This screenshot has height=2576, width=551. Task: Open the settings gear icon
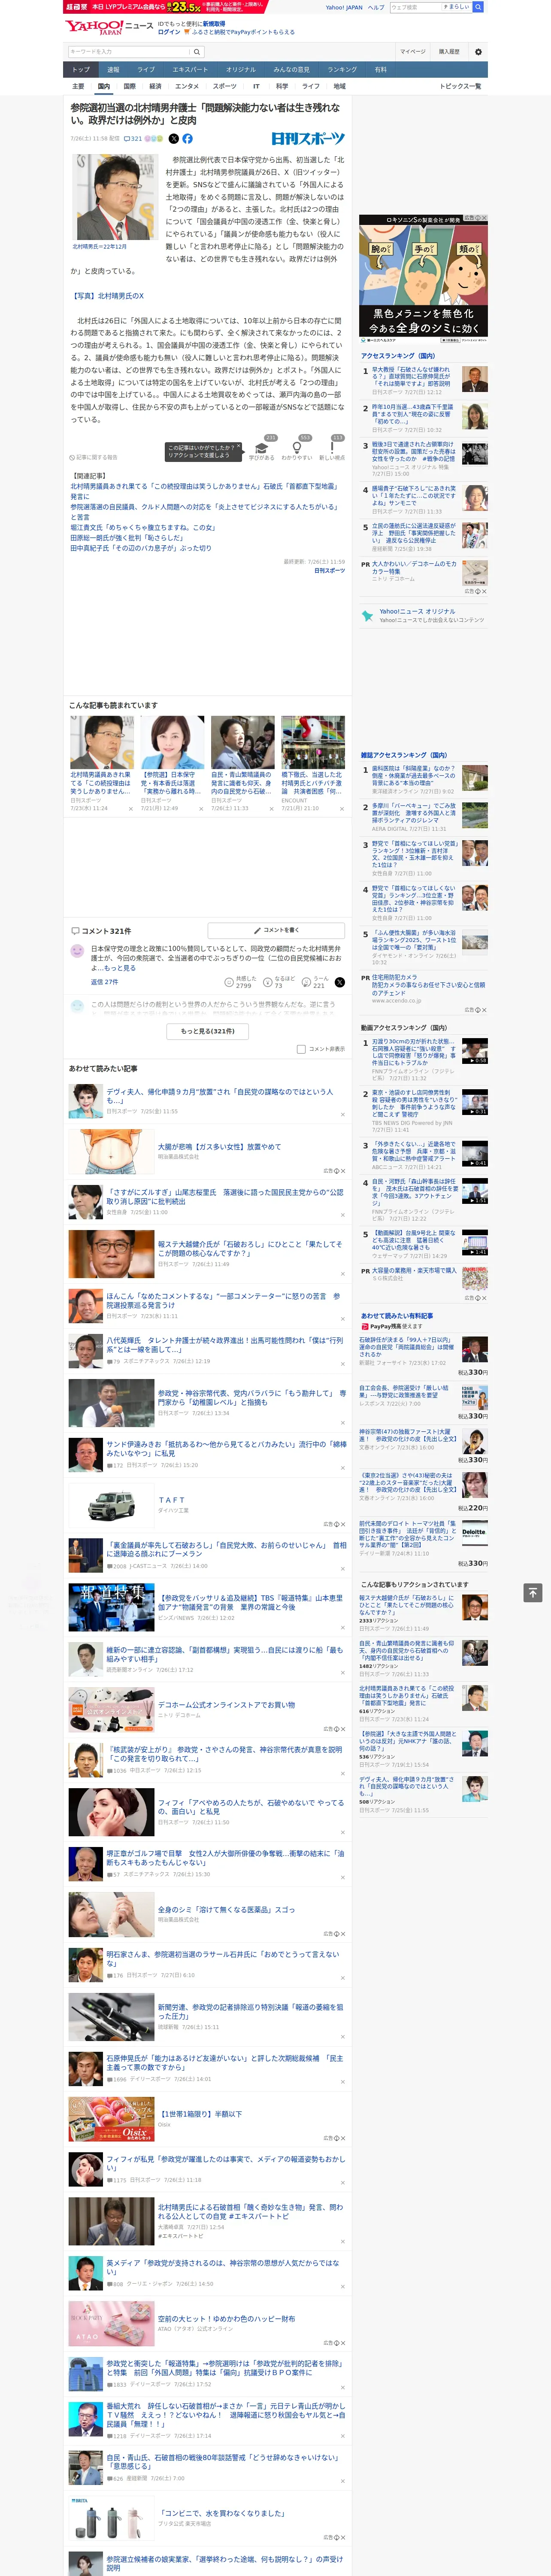pos(478,52)
